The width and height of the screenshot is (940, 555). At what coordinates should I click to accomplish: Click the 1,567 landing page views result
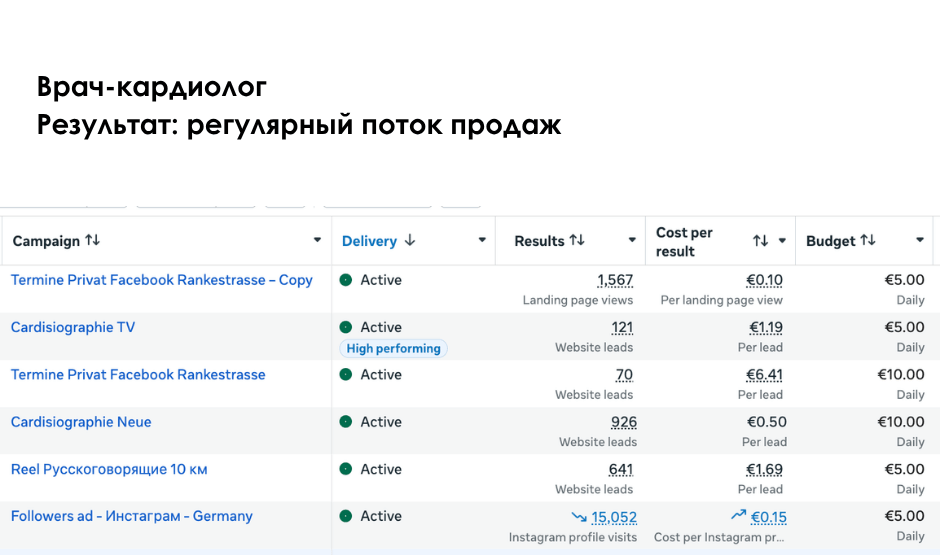pyautogui.click(x=615, y=280)
